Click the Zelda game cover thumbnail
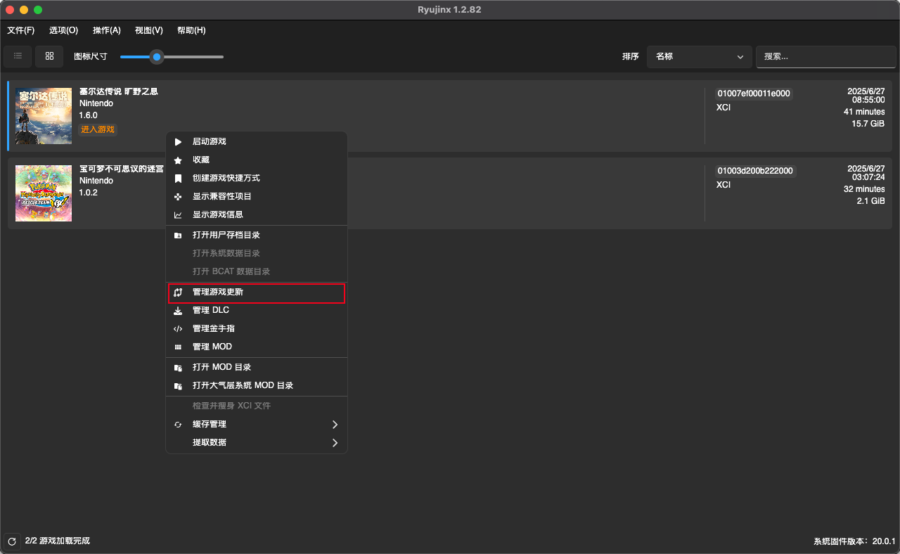 44,116
